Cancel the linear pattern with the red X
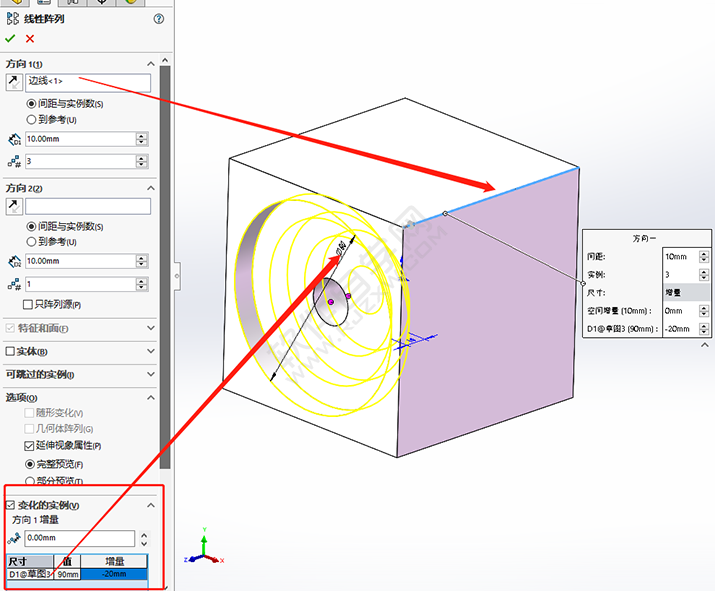Image resolution: width=715 pixels, height=591 pixels. 30,39
